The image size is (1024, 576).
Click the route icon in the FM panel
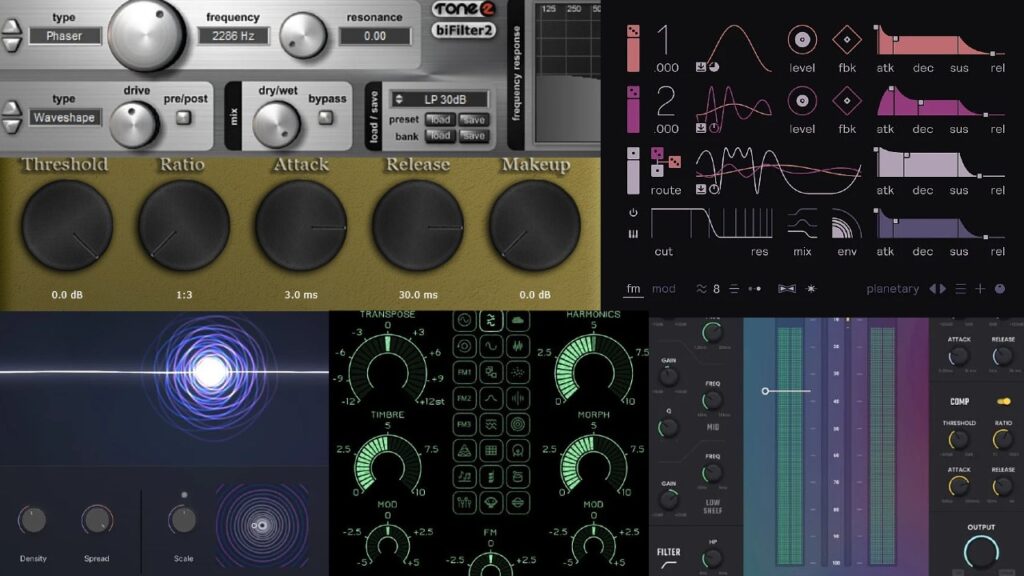pyautogui.click(x=660, y=160)
